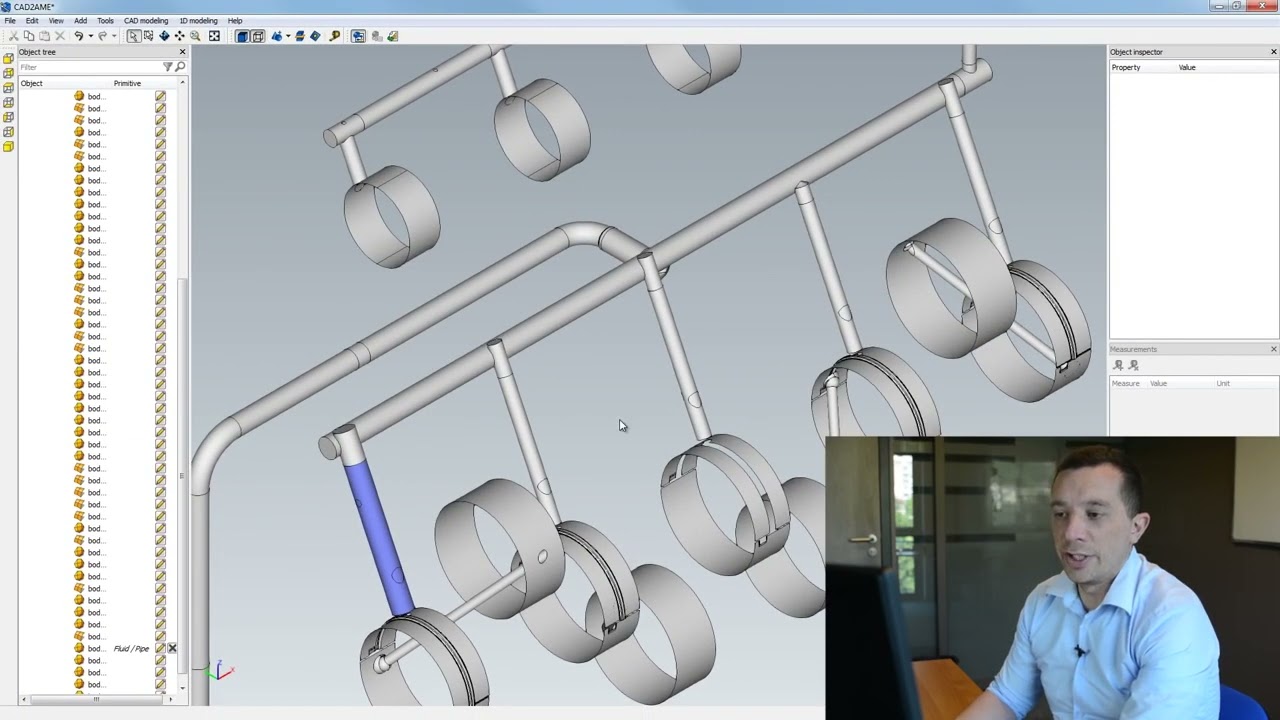Select the box selection tool
The image size is (1280, 720).
point(148,36)
